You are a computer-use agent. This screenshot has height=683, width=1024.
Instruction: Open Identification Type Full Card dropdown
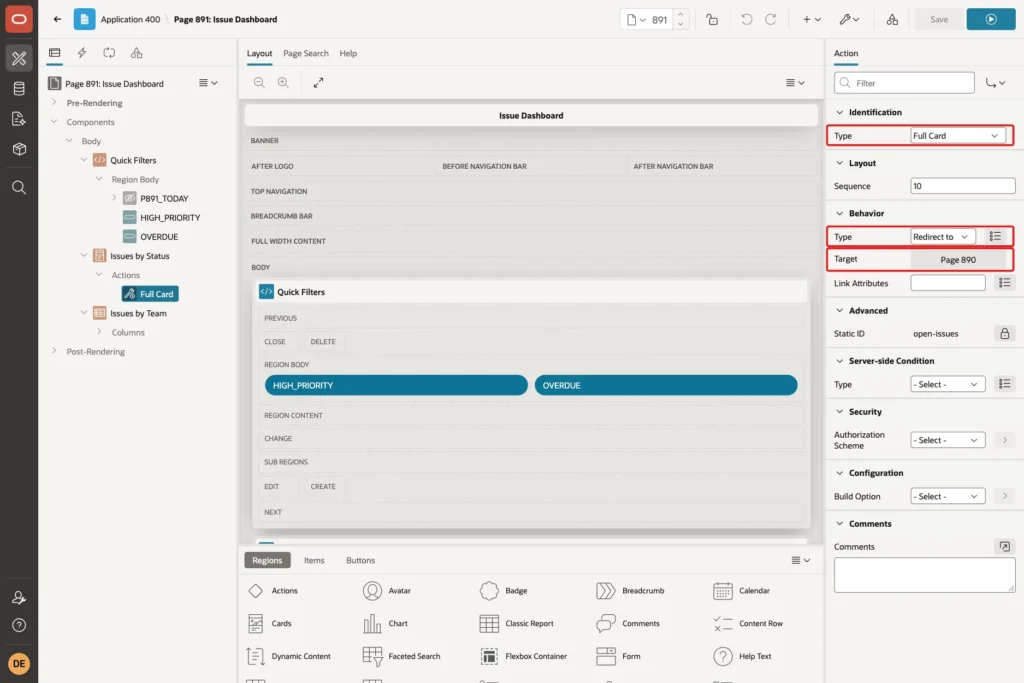pos(956,136)
